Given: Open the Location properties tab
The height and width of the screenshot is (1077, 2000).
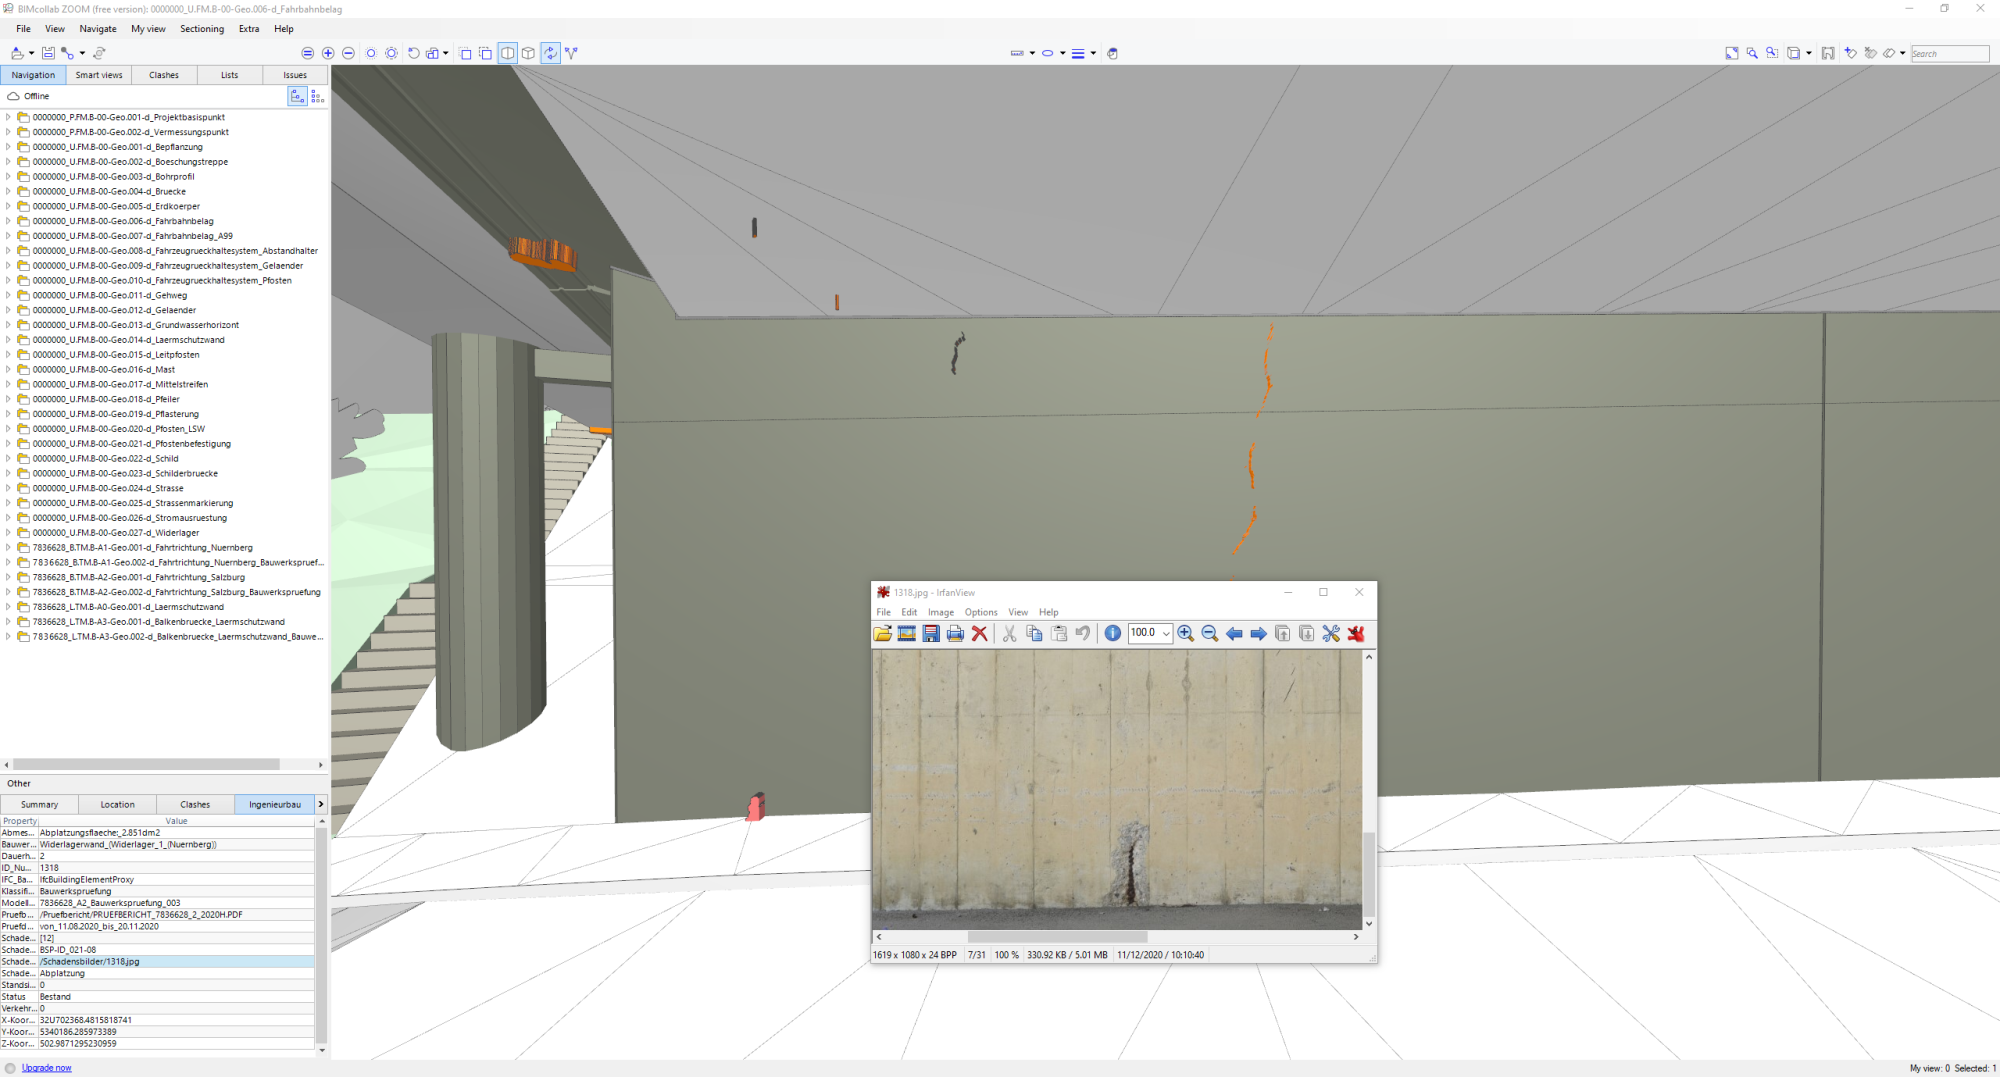Looking at the screenshot, I should pos(118,804).
